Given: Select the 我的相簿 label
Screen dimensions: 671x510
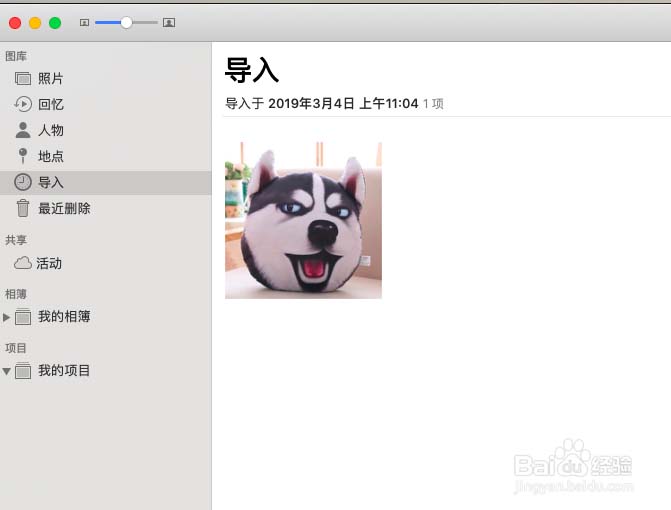Looking at the screenshot, I should (64, 317).
